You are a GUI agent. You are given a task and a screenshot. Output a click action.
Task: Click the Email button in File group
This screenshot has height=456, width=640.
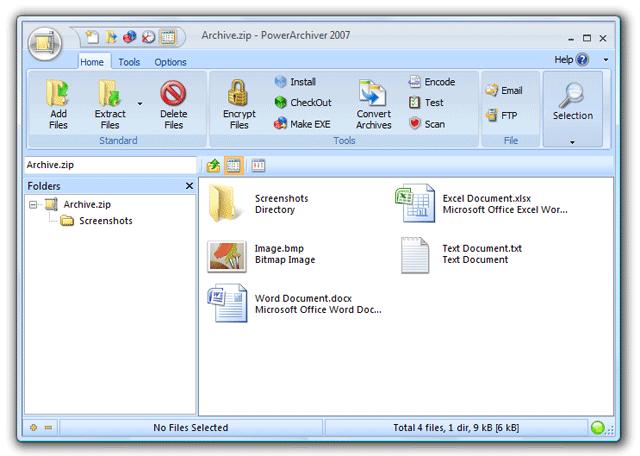point(504,90)
